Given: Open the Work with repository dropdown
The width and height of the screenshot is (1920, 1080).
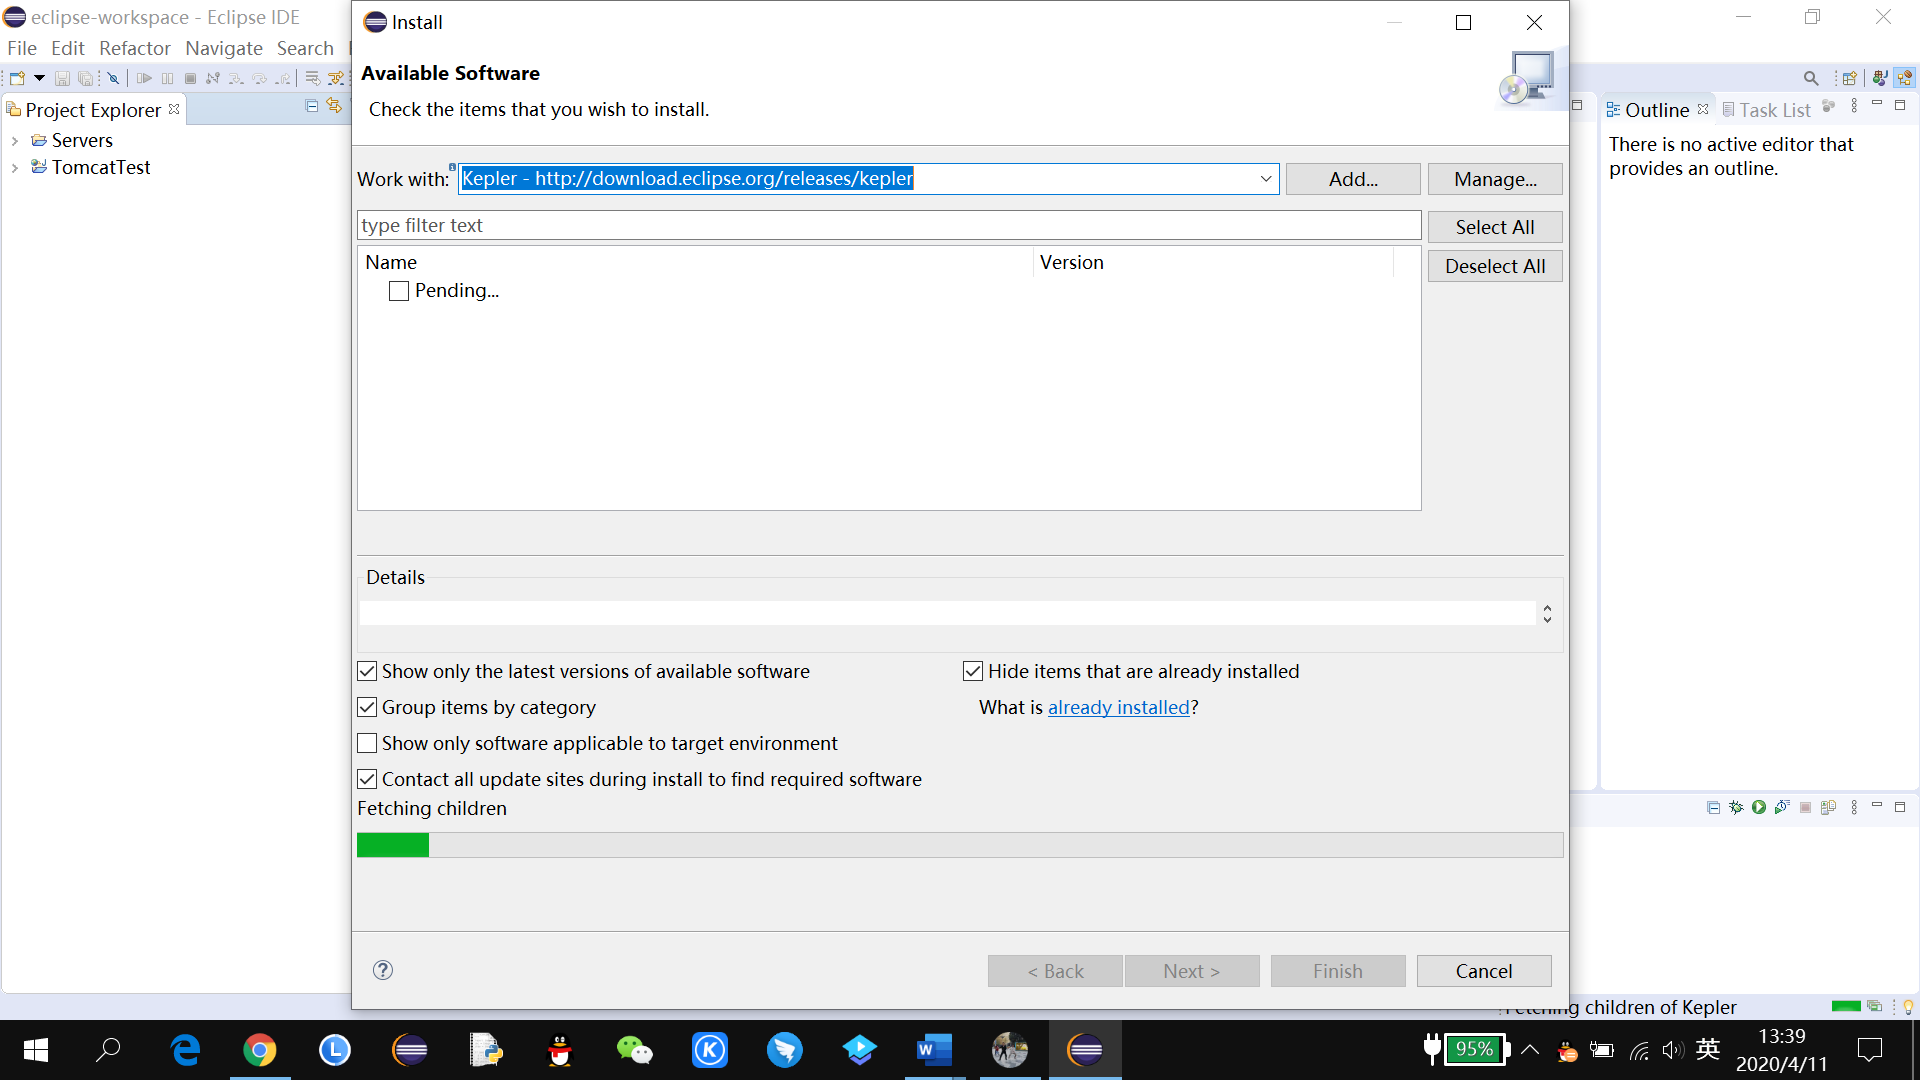Looking at the screenshot, I should click(x=1266, y=179).
